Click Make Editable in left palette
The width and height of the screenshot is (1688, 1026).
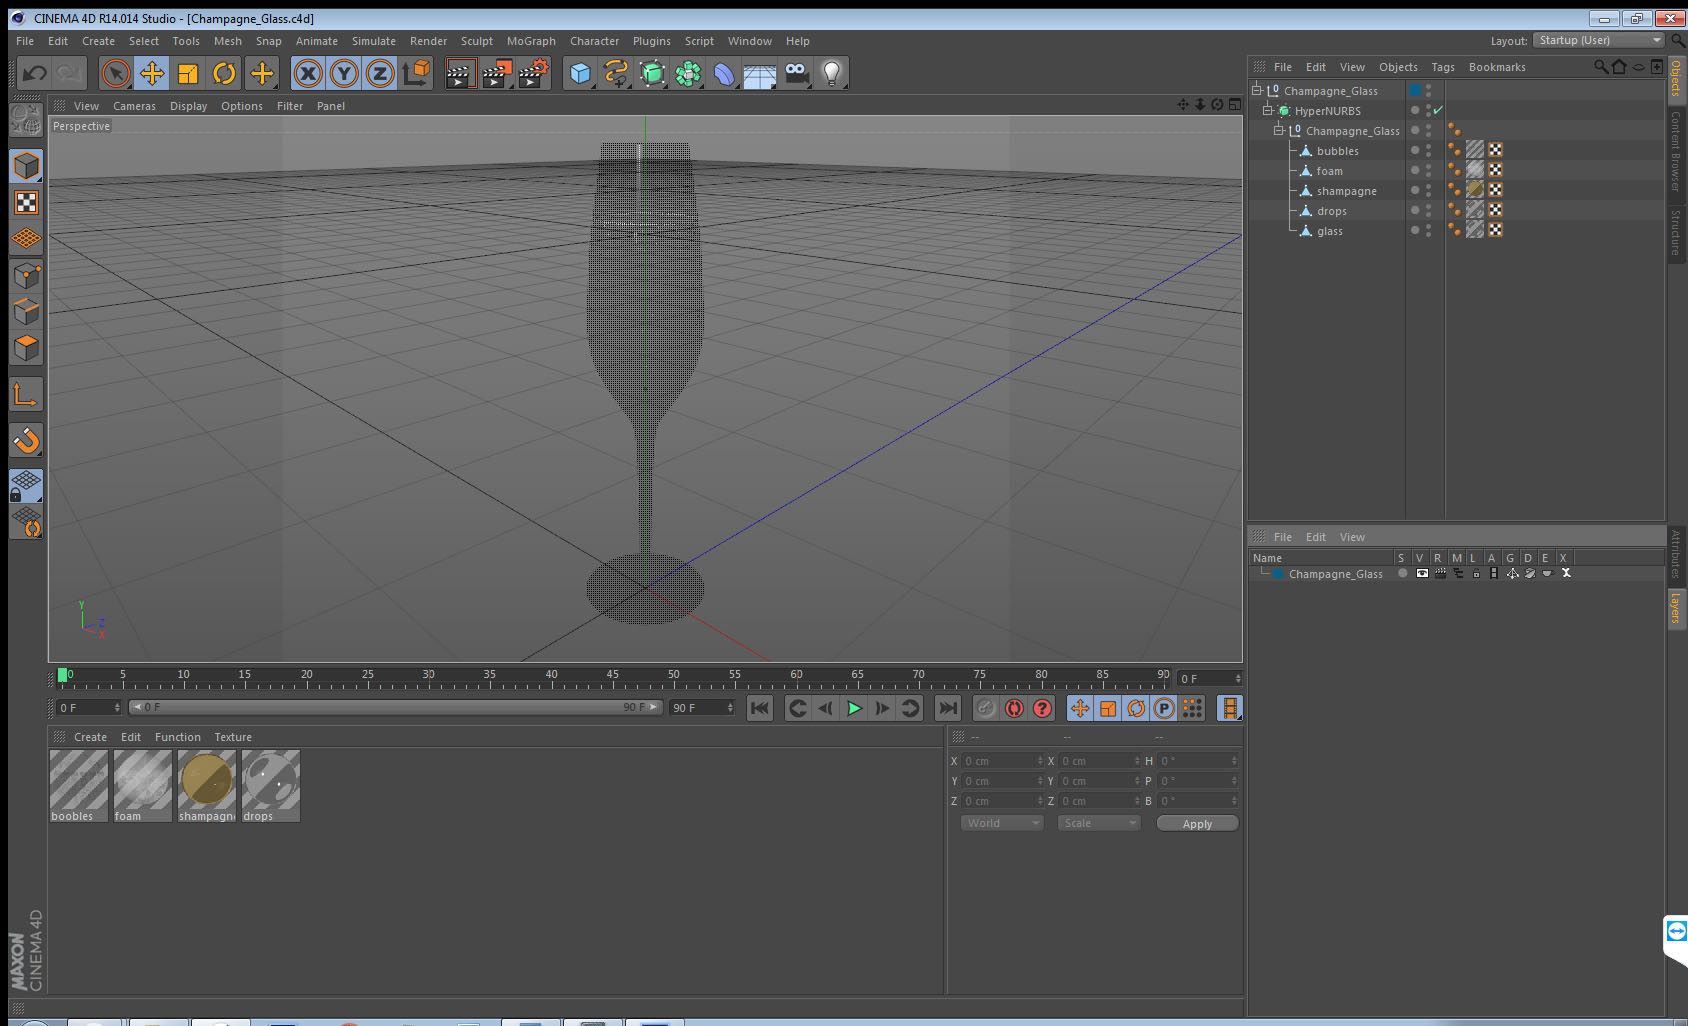pos(26,120)
